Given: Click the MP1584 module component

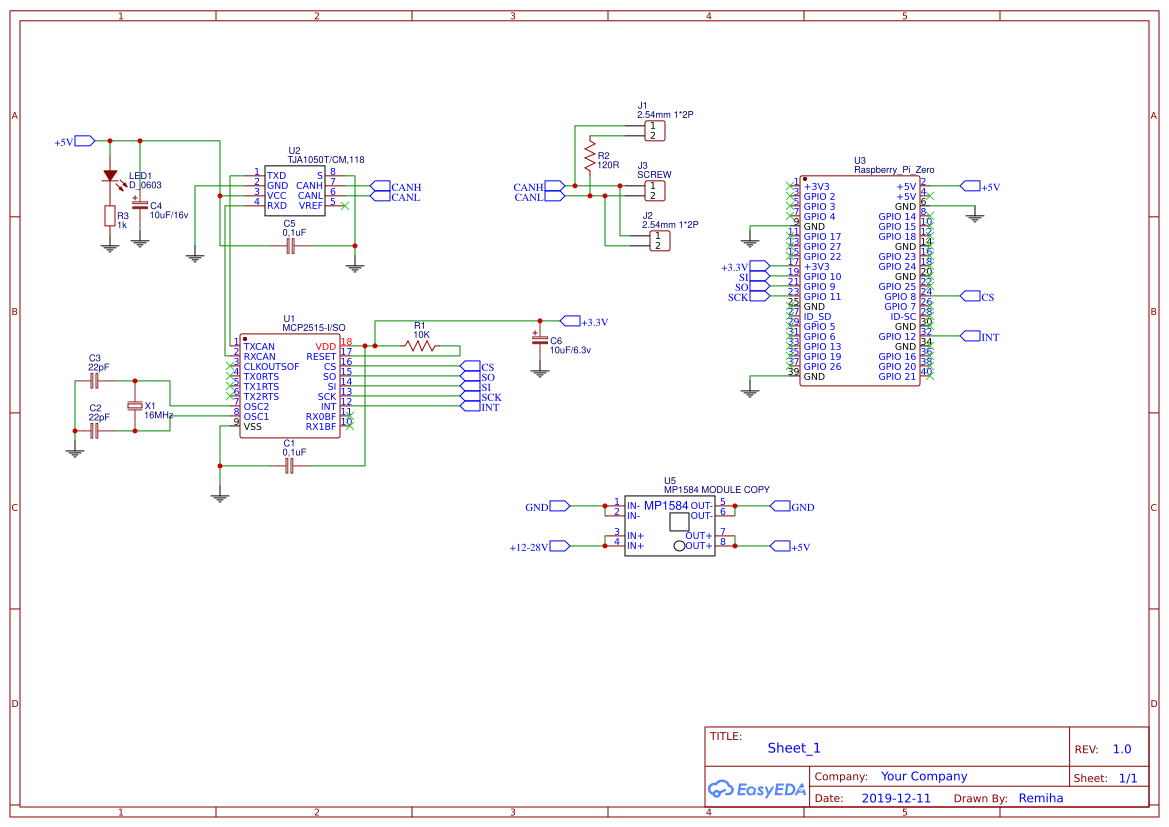Looking at the screenshot, I should tap(669, 526).
